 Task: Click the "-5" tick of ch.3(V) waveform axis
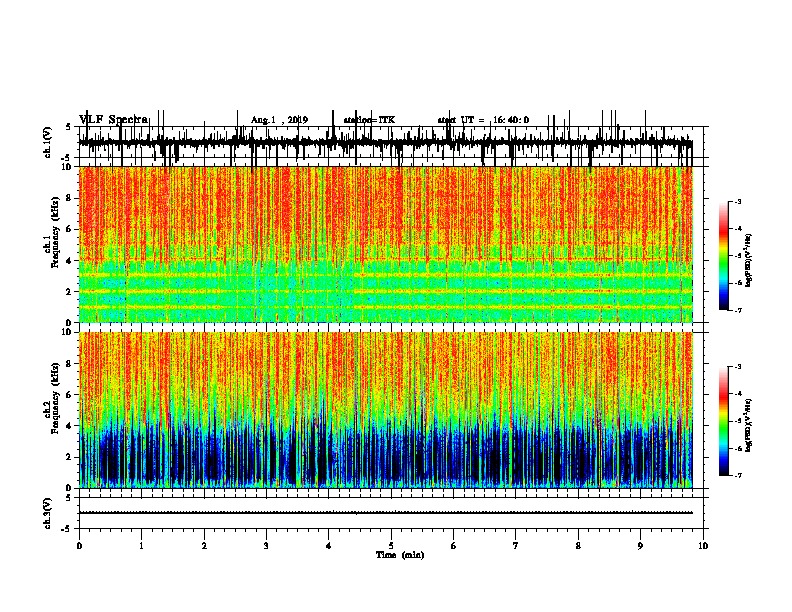tap(68, 529)
